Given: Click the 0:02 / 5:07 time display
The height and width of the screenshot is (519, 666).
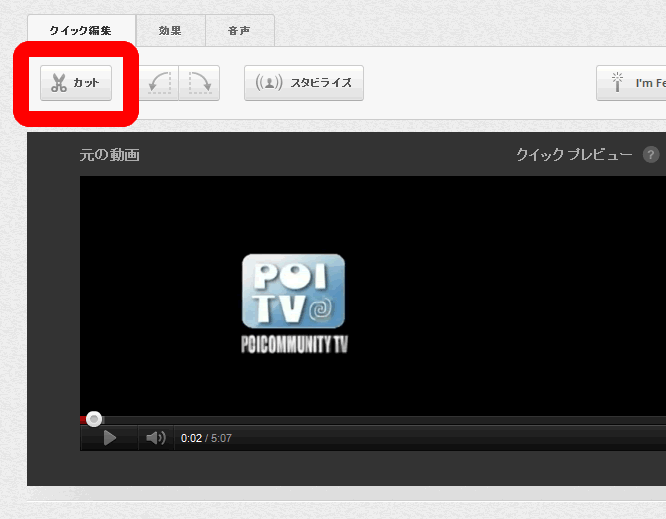Looking at the screenshot, I should pos(206,438).
